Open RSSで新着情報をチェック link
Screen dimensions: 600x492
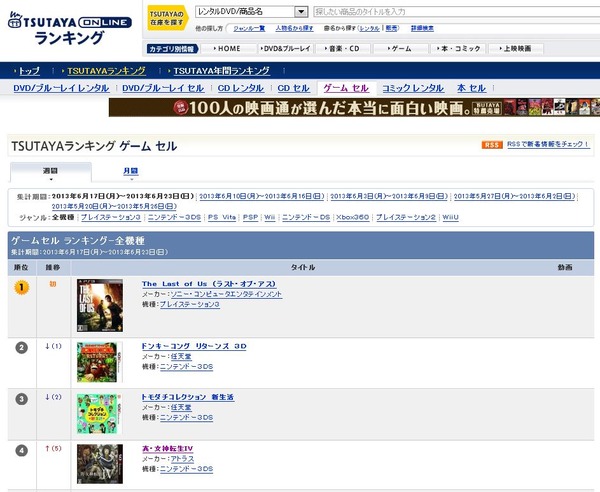pyautogui.click(x=548, y=144)
